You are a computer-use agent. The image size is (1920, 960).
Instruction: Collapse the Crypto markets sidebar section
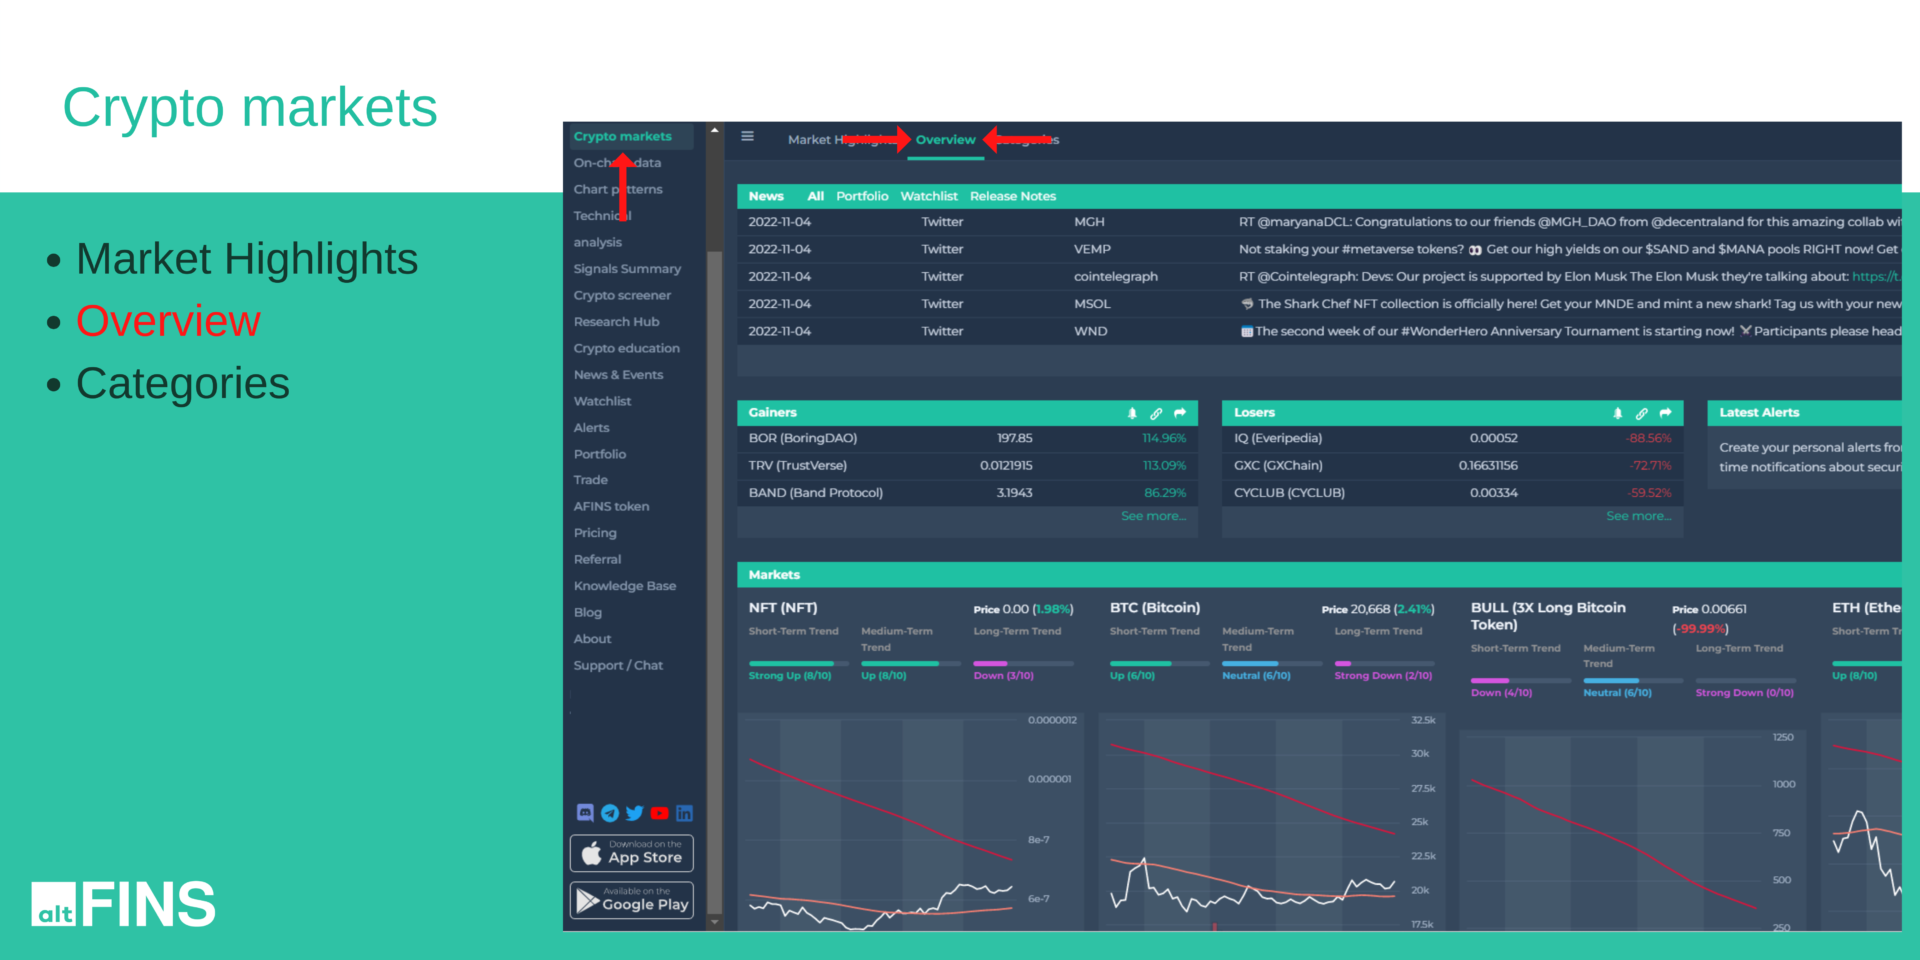622,136
